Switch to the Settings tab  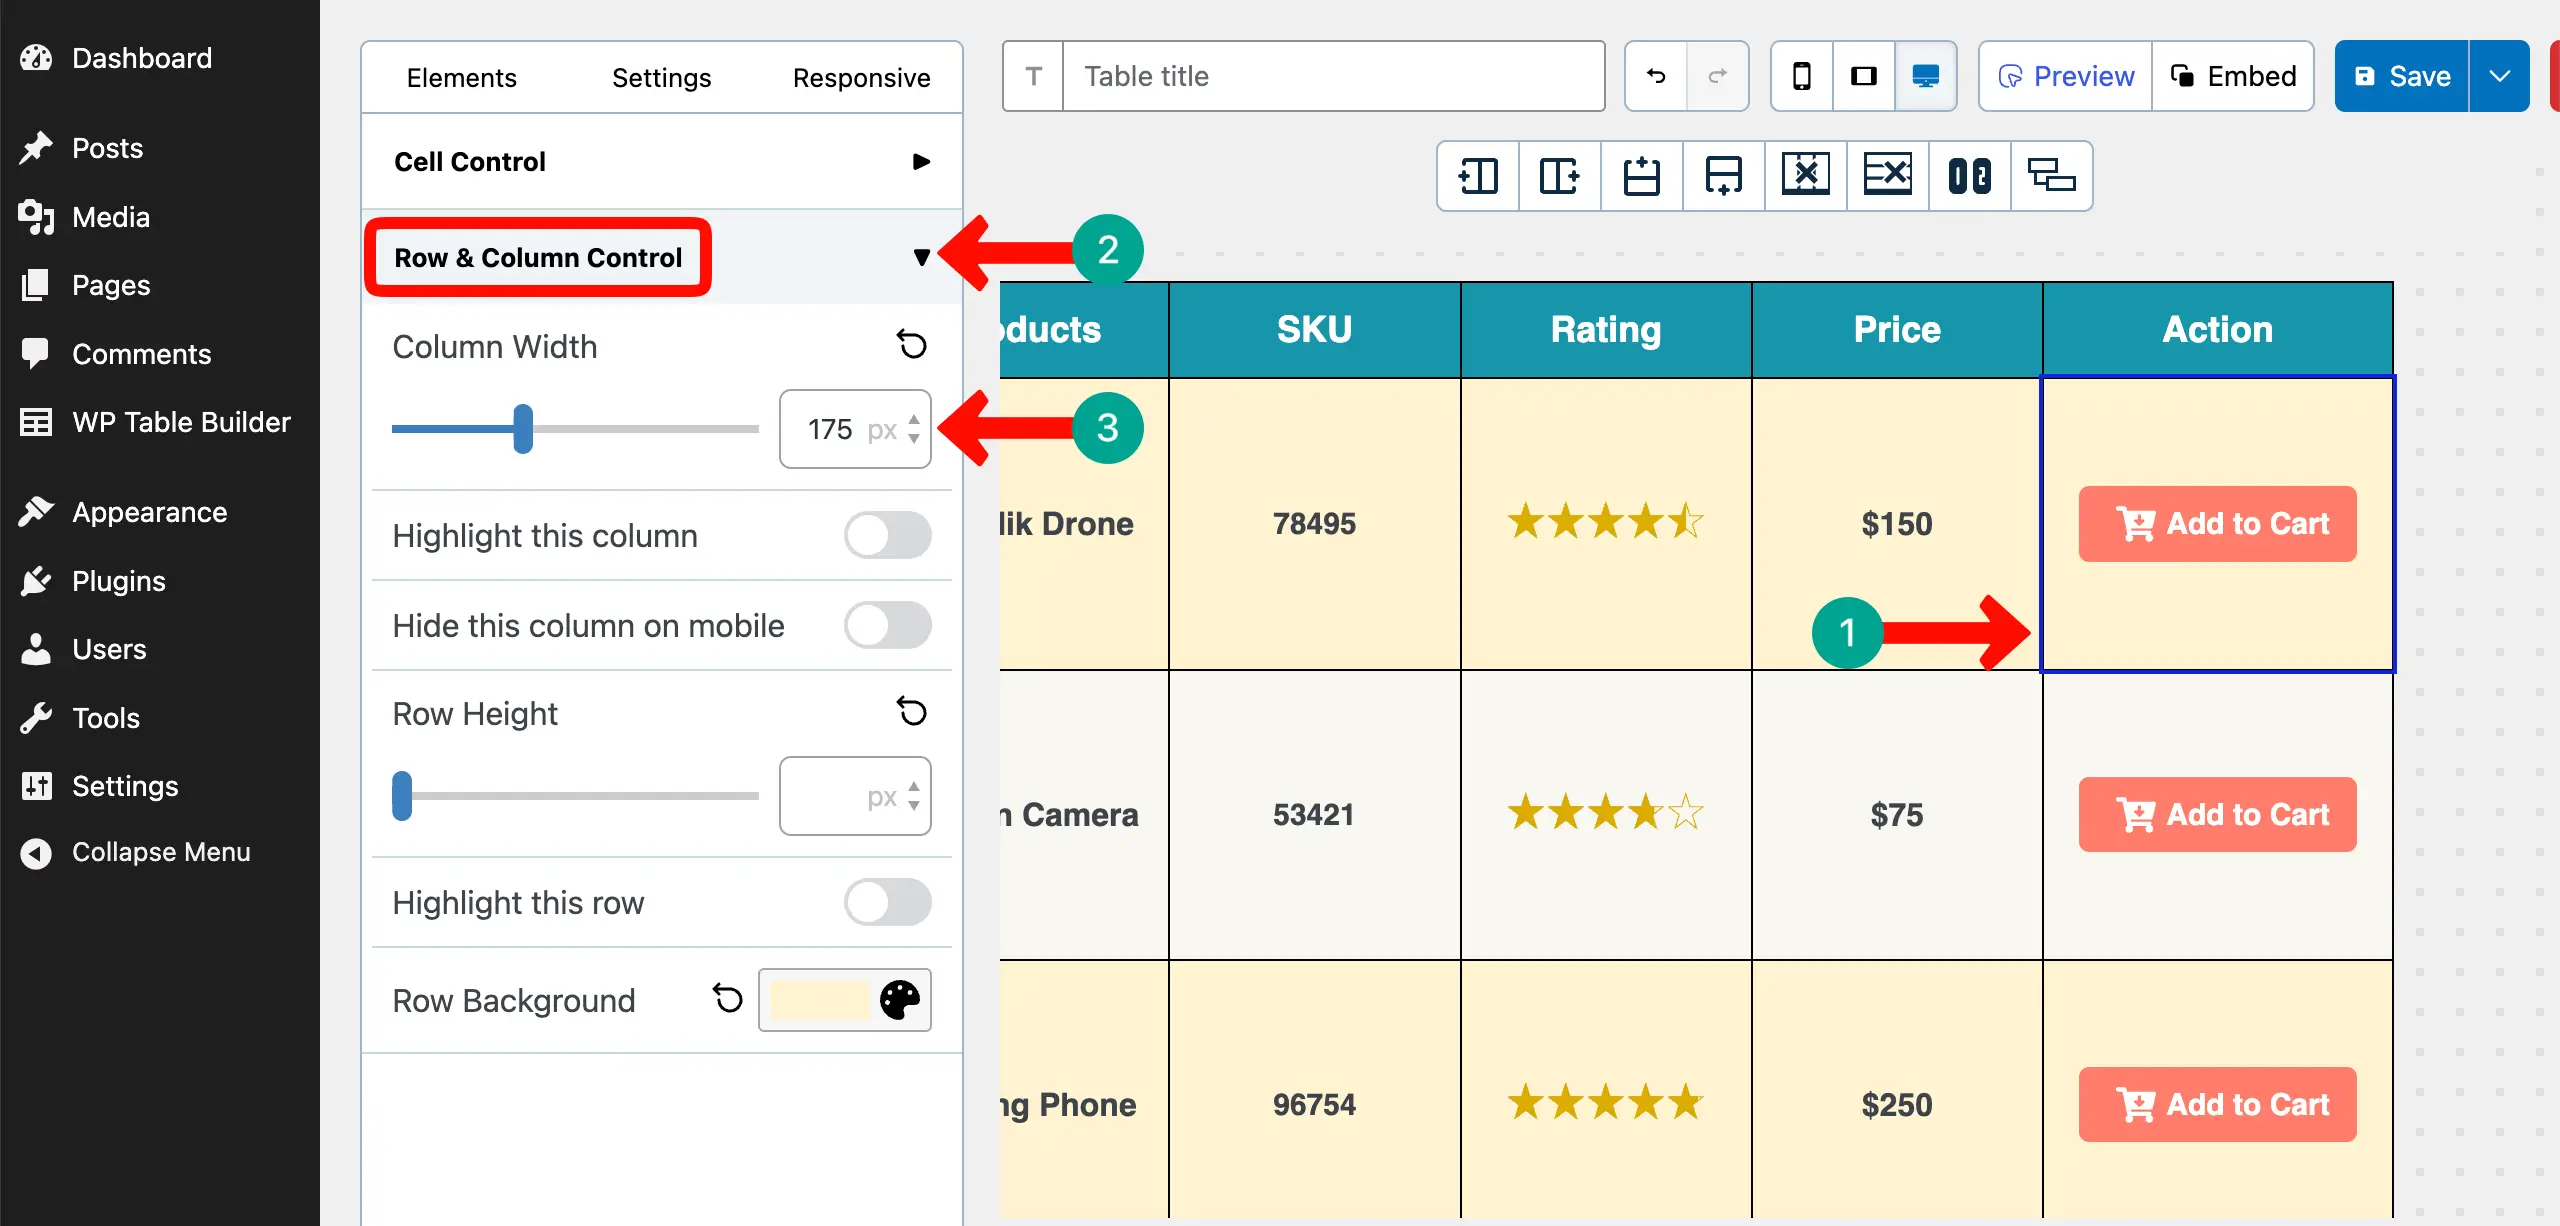[661, 77]
